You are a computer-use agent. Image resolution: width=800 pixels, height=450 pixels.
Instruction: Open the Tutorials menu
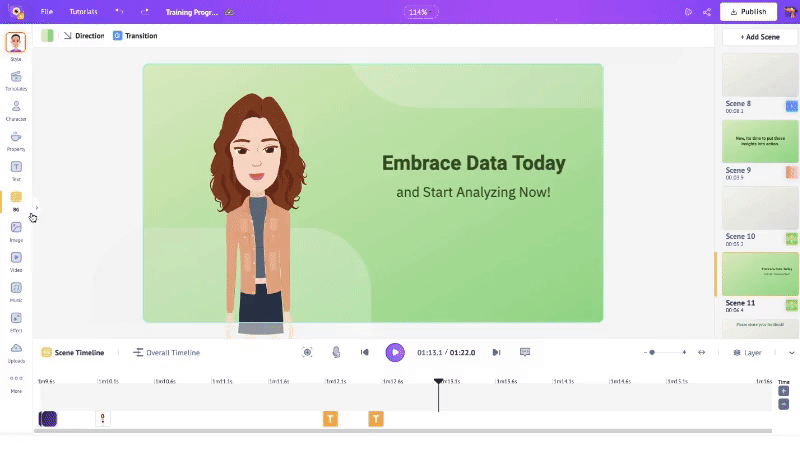[x=83, y=12]
